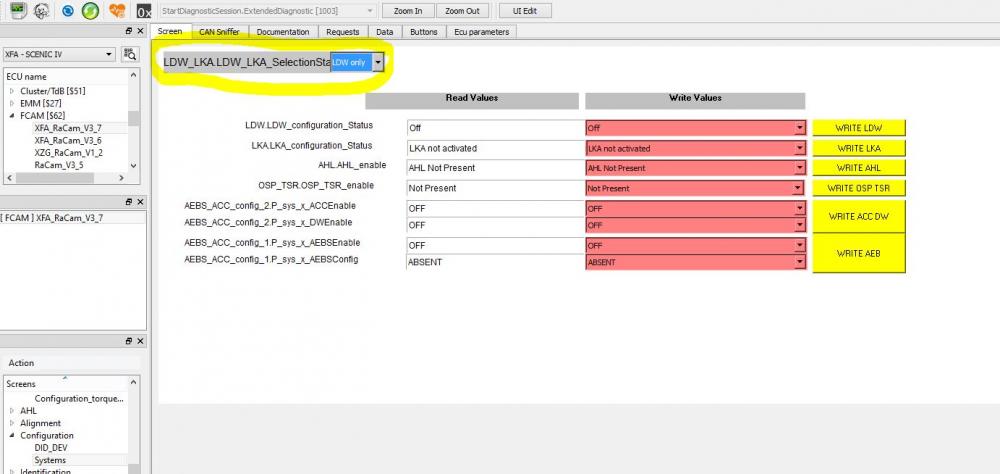Open the Documentation tab
Screen dimensions: 1000x474
(x=283, y=32)
